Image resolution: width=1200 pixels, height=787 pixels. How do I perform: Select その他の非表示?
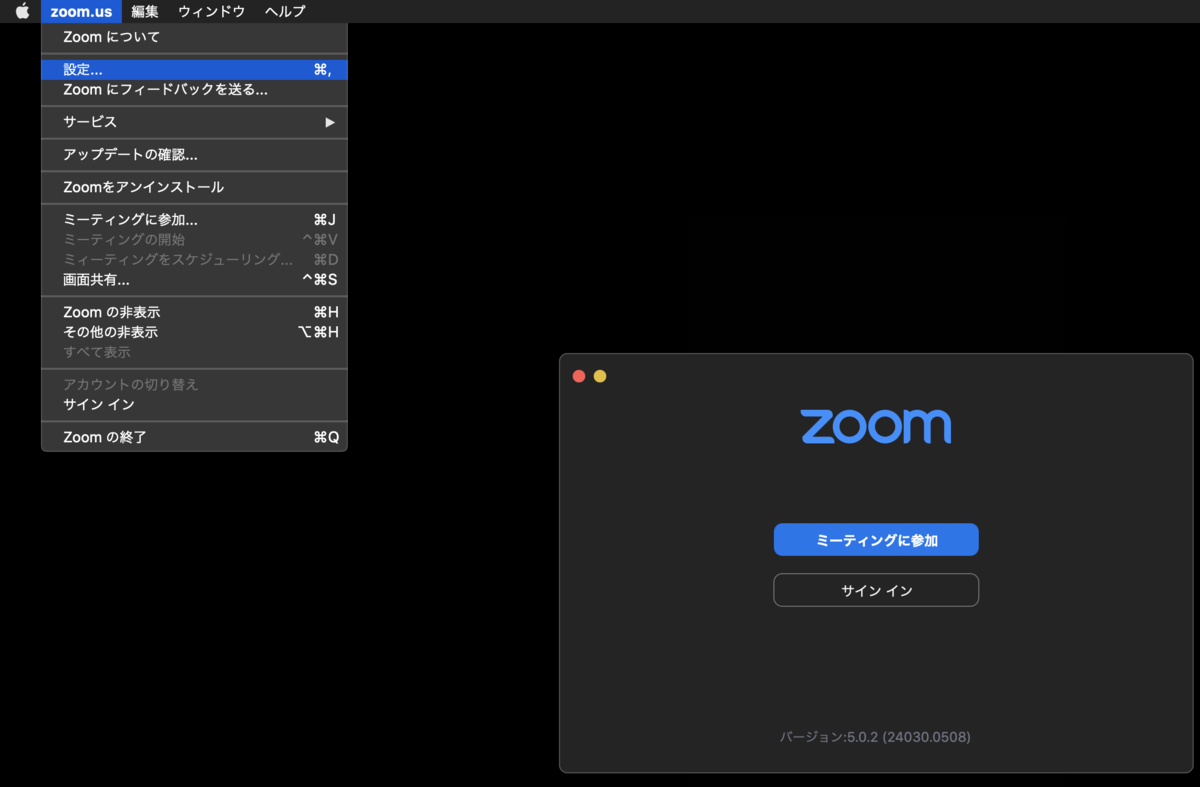pyautogui.click(x=194, y=332)
